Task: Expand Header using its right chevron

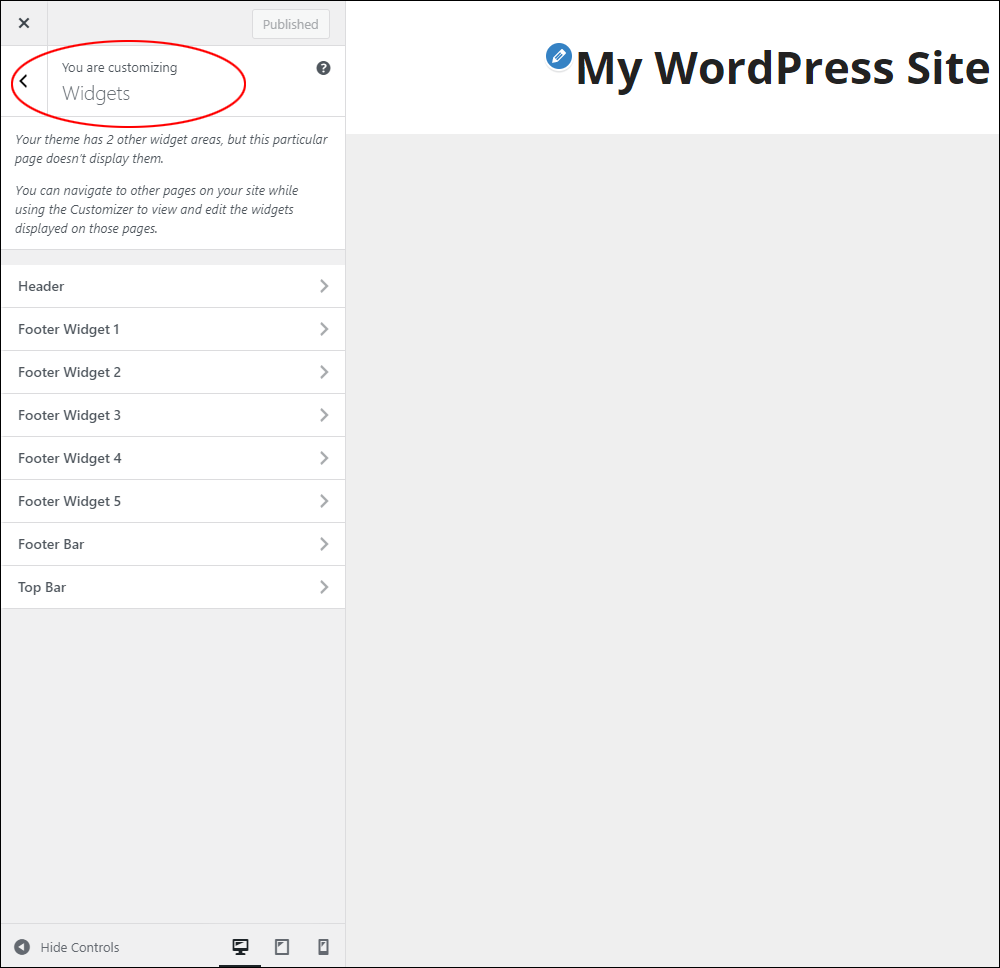Action: tap(324, 286)
